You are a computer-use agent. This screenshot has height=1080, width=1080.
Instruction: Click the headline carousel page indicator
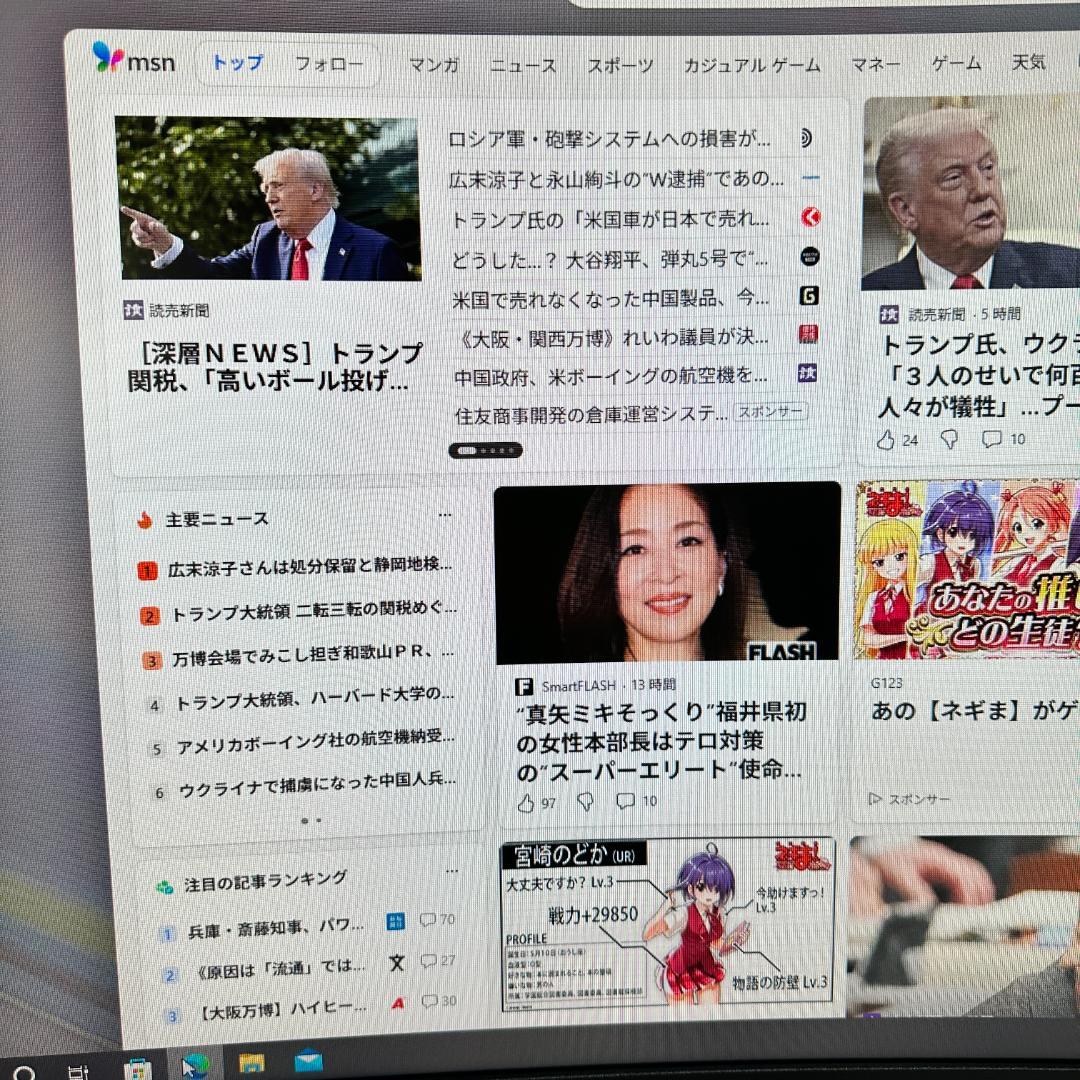tap(486, 450)
